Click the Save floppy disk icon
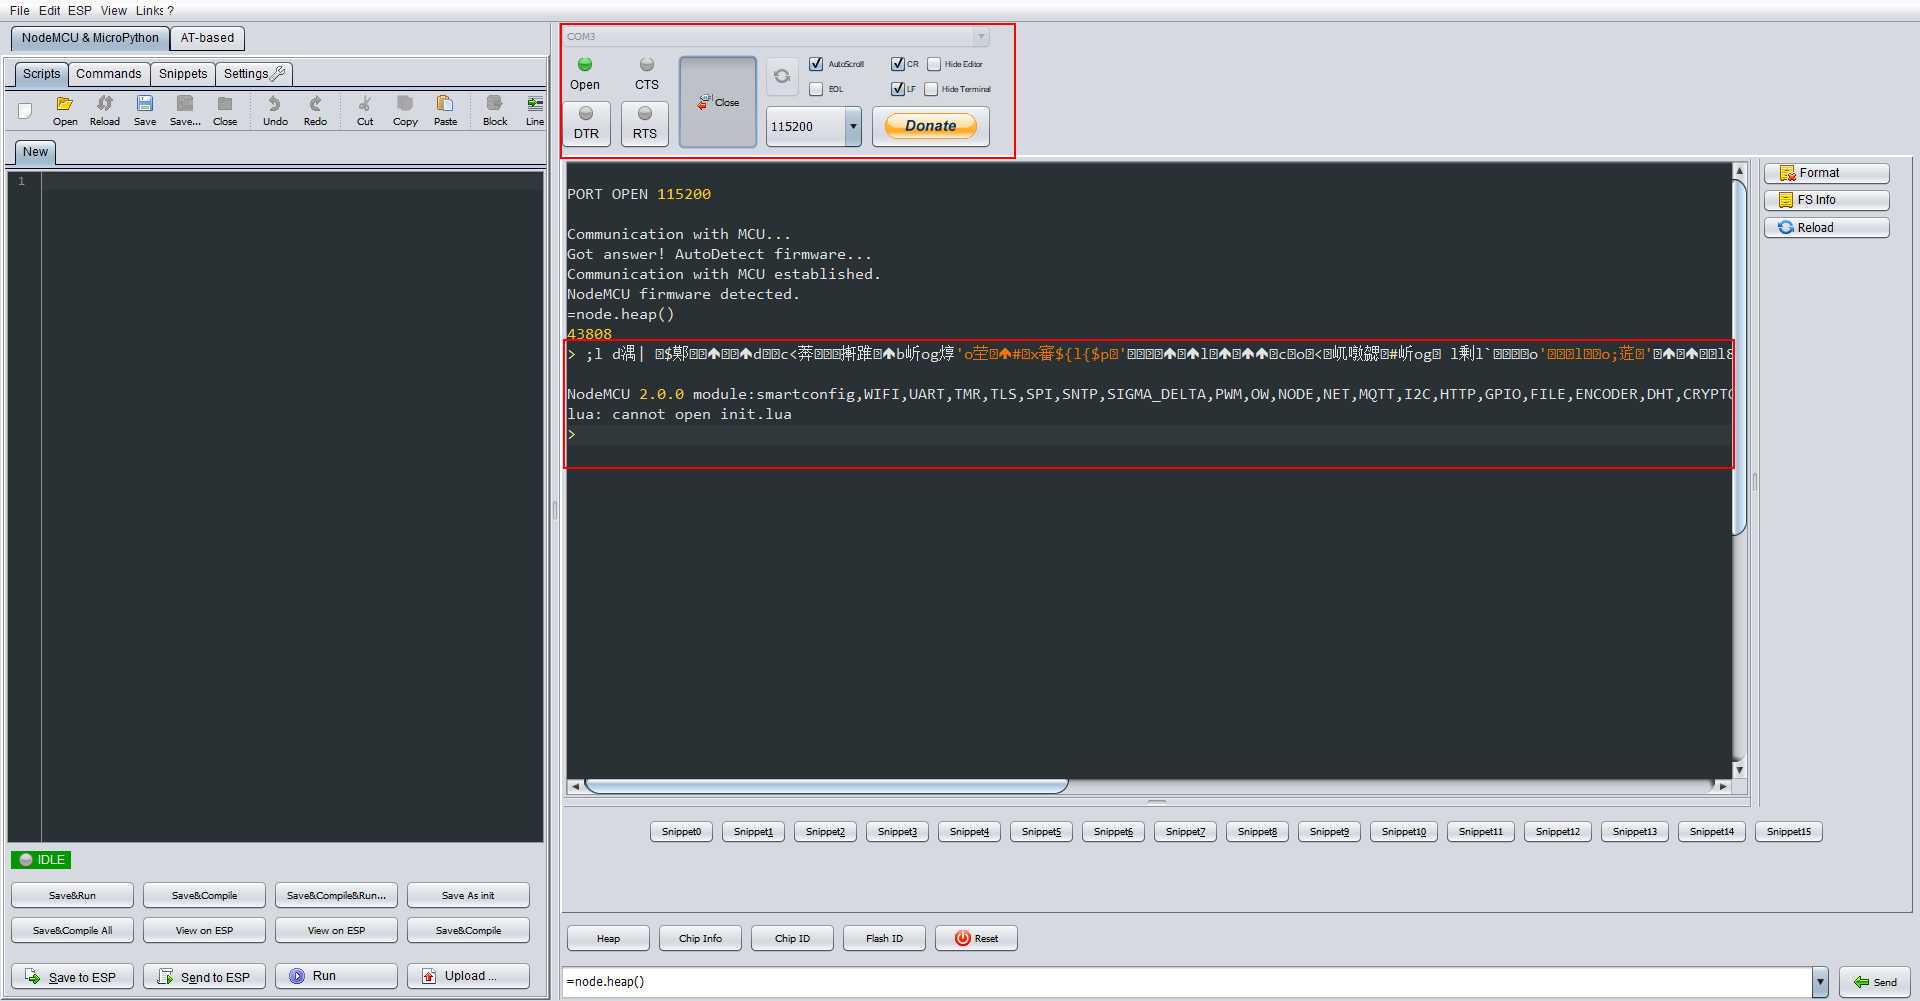Screen dimensions: 1920x1001 point(145,110)
